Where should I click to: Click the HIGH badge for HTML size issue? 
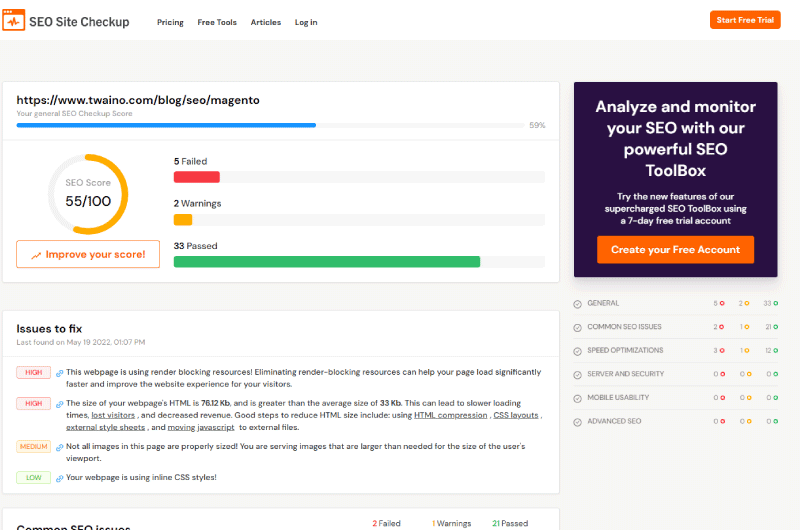34,403
